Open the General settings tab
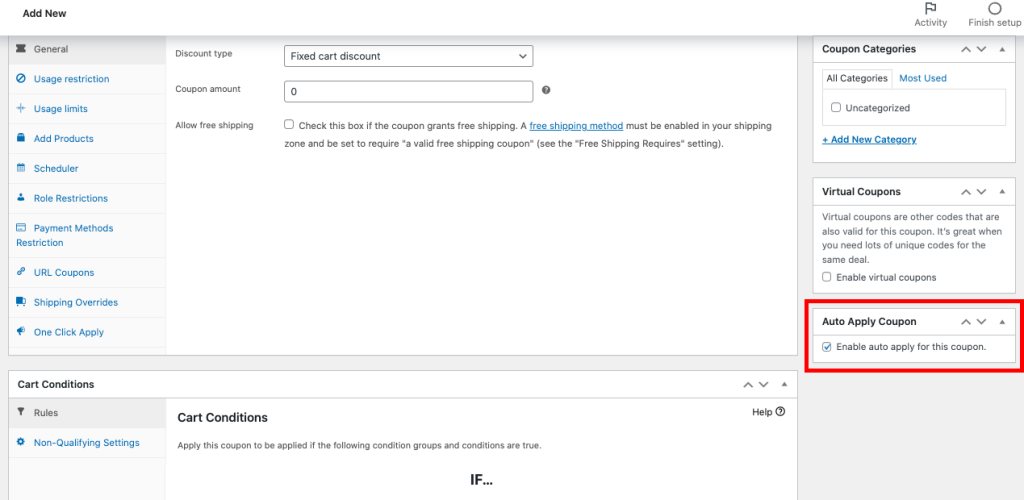This screenshot has height=500, width=1024. click(x=88, y=49)
